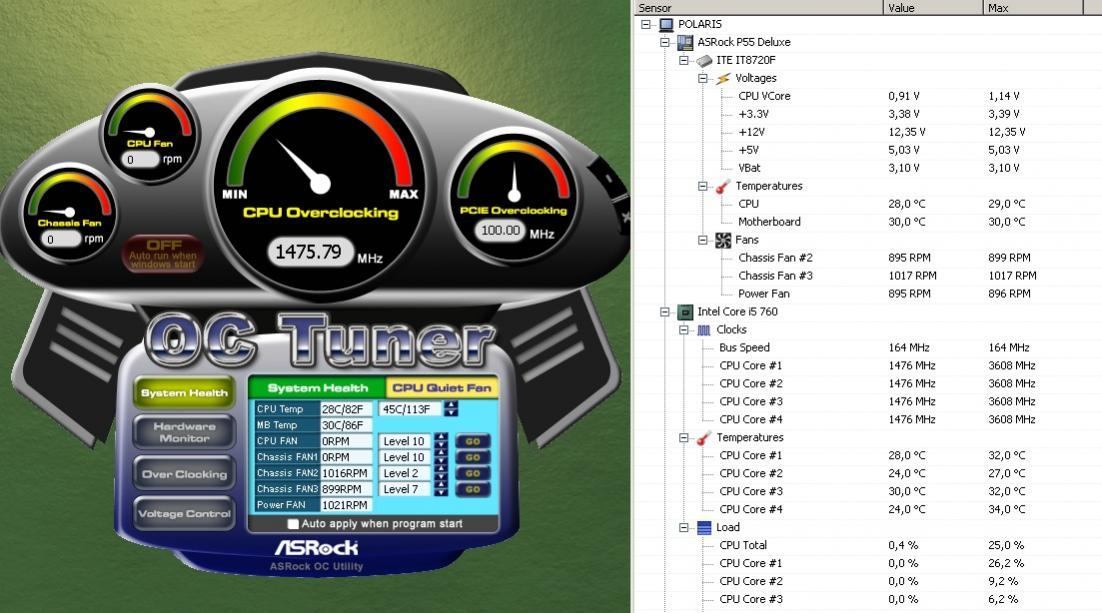This screenshot has width=1102, height=613.
Task: Click the Level 2 field for Chassis FAN2
Action: (x=406, y=474)
